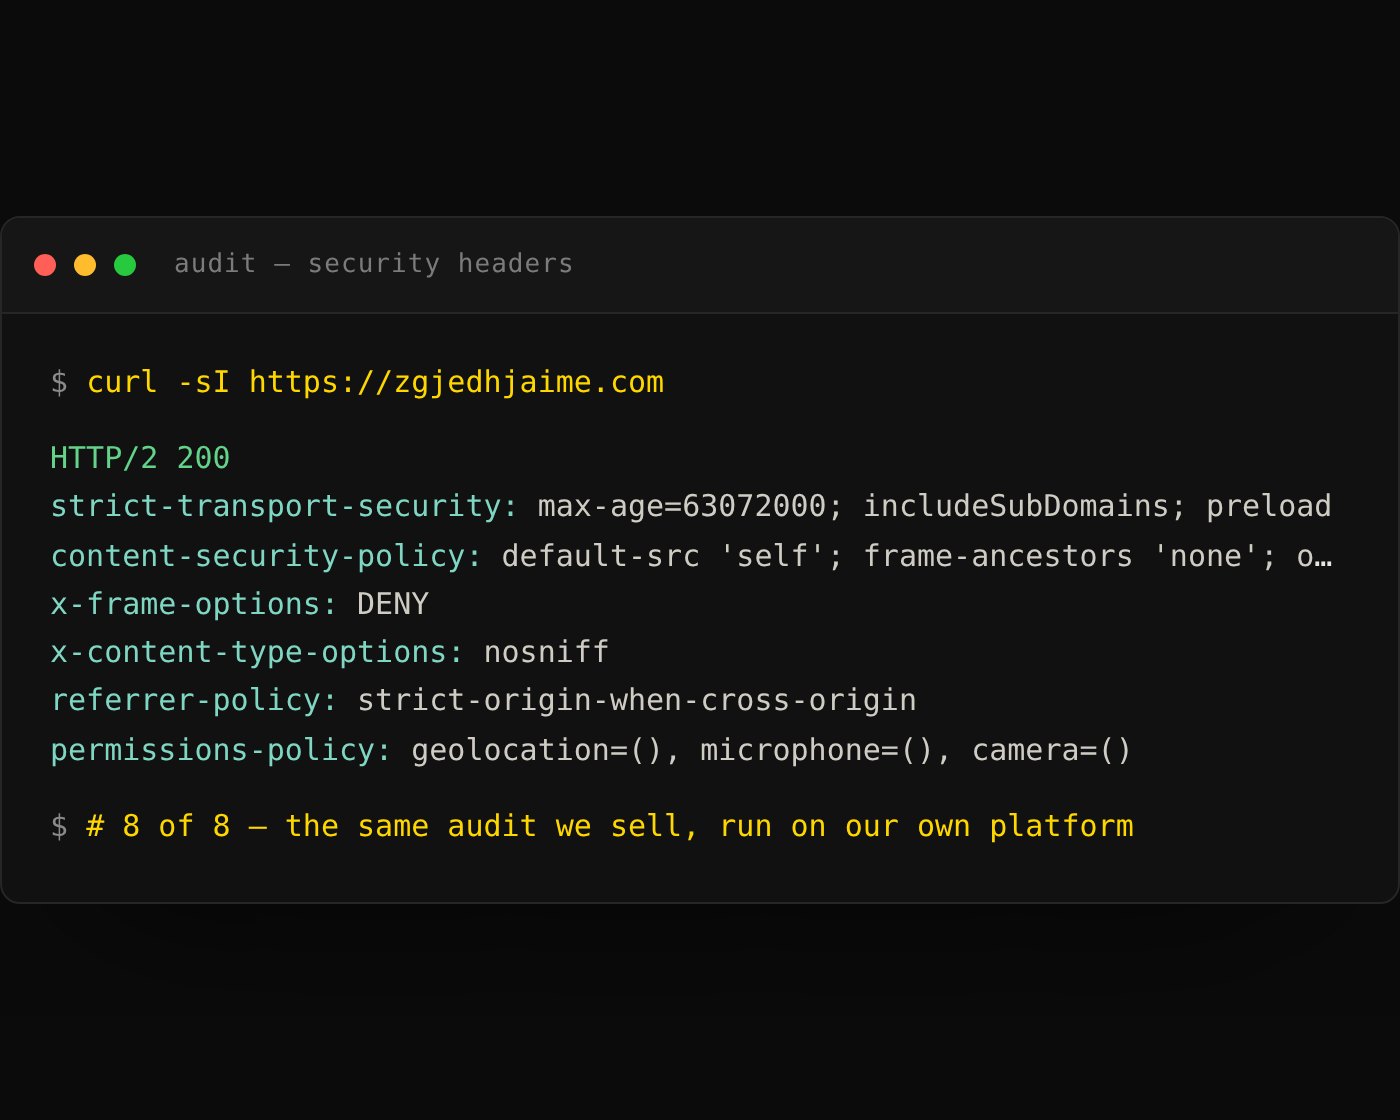Click the https://zgjedhjaime.com URL
This screenshot has height=1120, width=1400.
456,382
